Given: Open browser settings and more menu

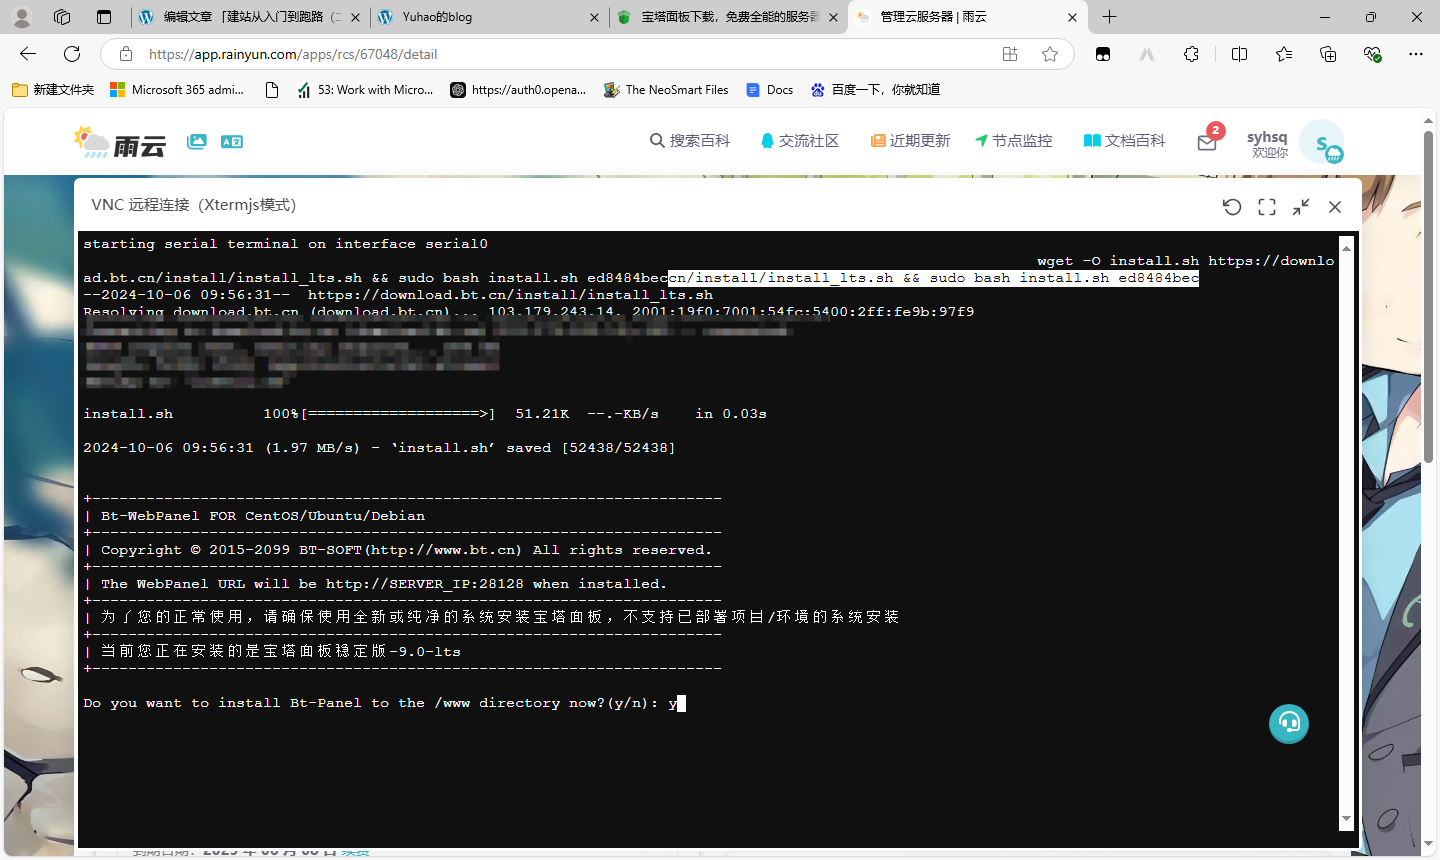Looking at the screenshot, I should point(1416,54).
